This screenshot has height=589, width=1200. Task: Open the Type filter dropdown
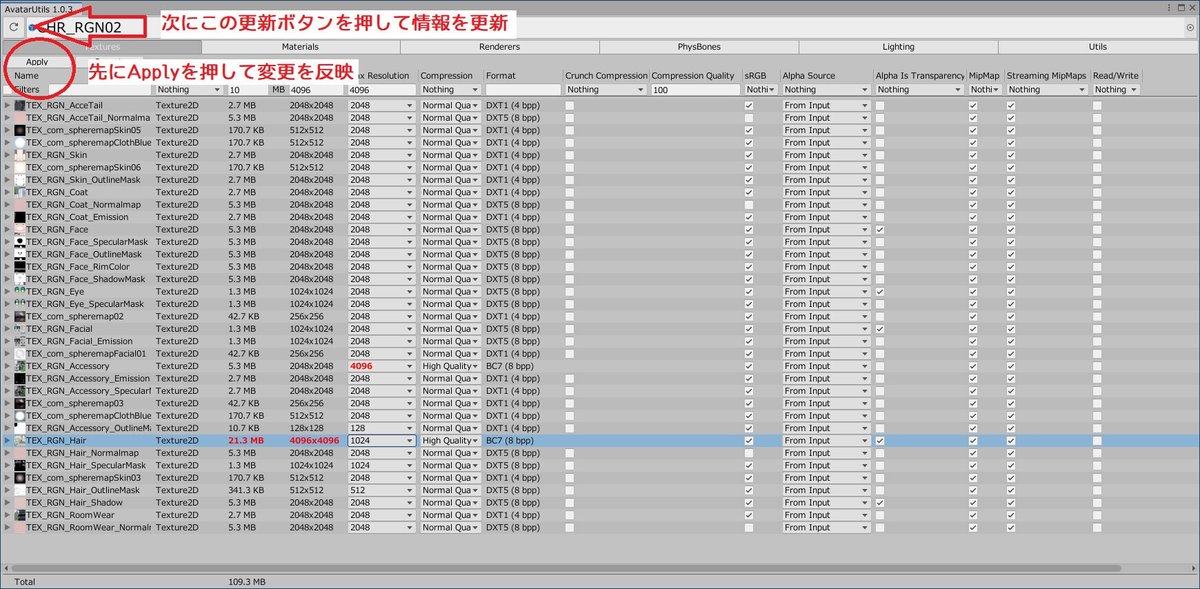pyautogui.click(x=189, y=90)
